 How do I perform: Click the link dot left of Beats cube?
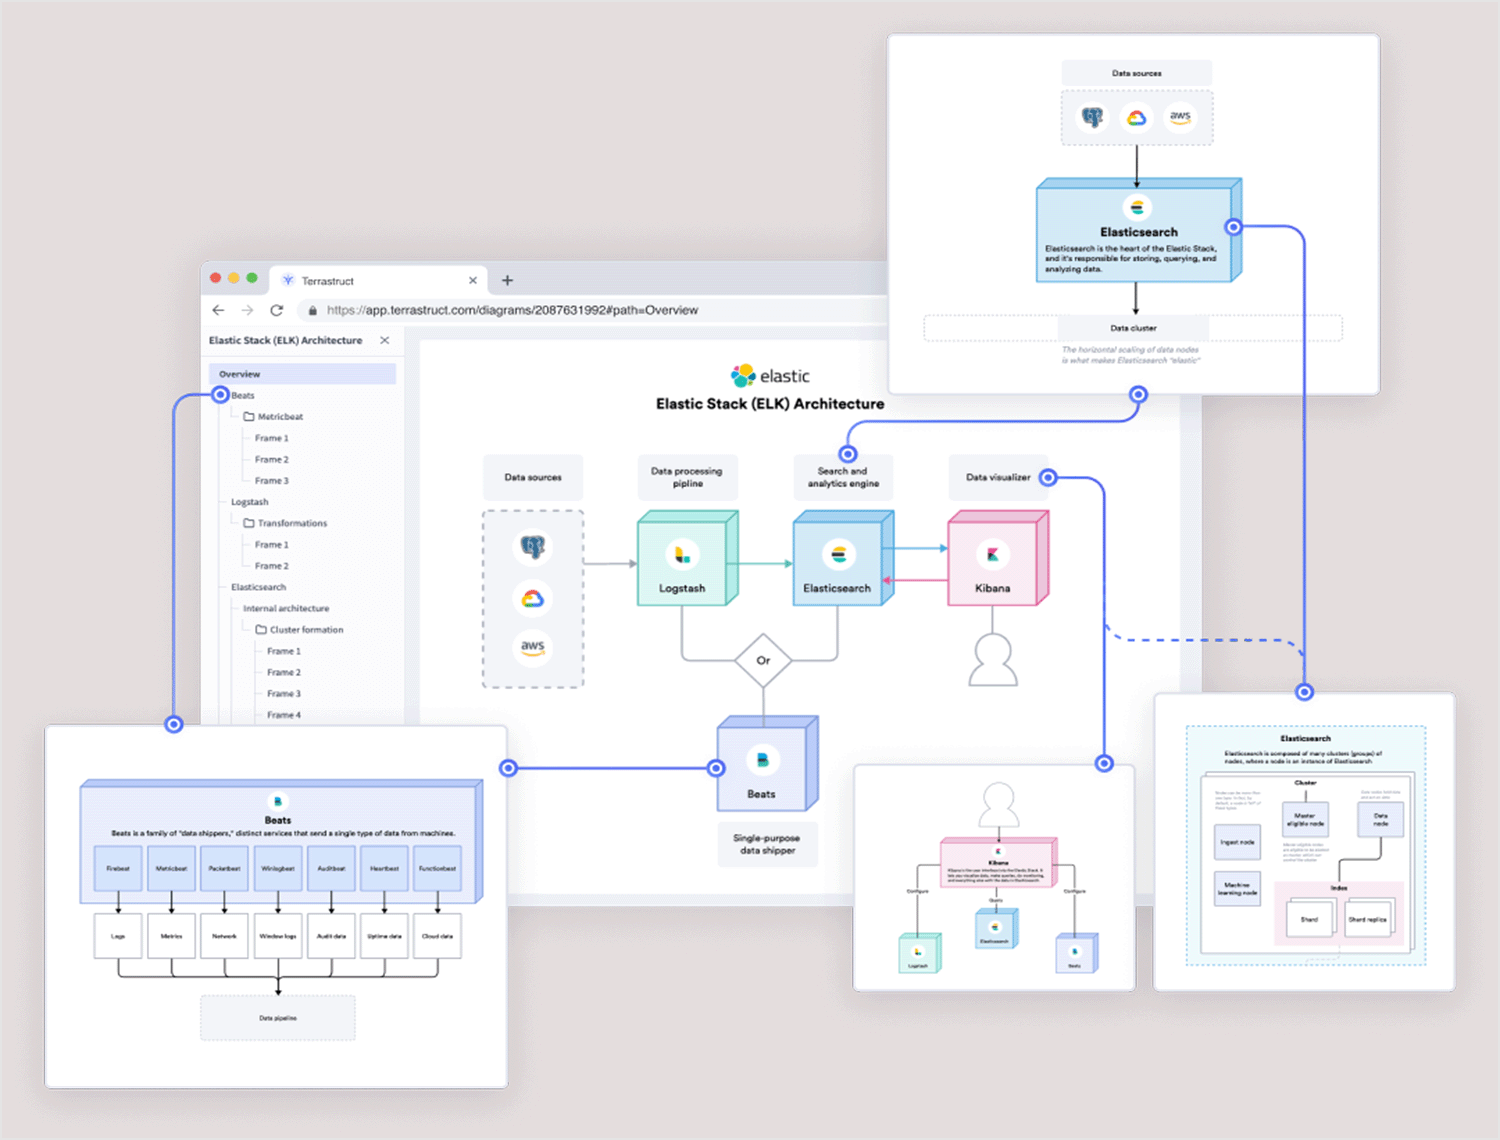pos(716,768)
